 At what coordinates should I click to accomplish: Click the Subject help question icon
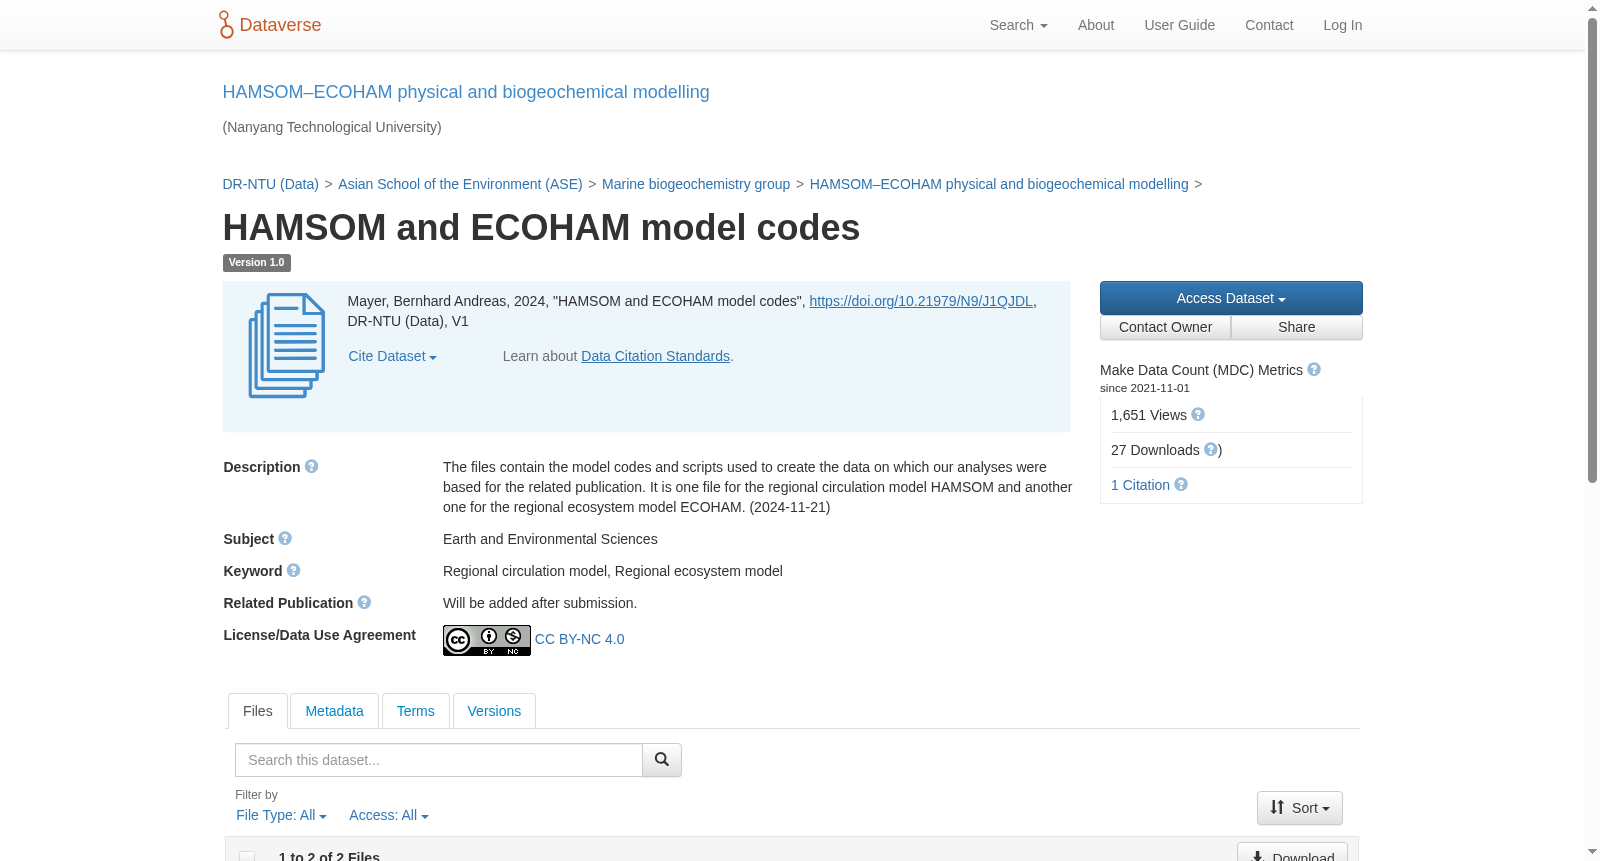[285, 539]
